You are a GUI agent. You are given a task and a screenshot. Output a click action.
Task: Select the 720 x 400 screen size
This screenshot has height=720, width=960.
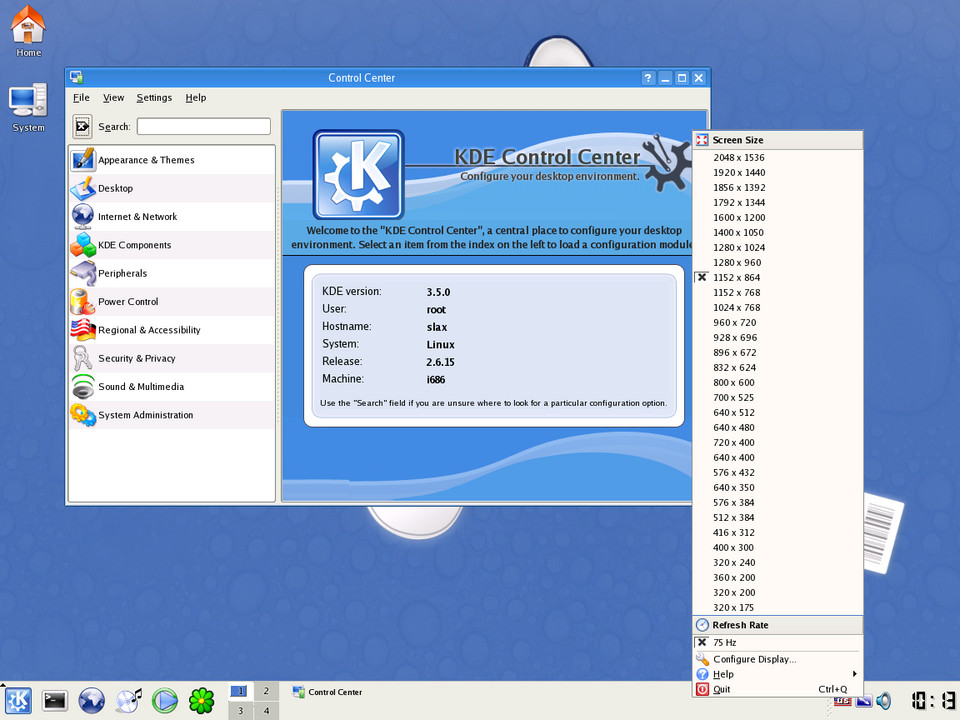coord(778,443)
